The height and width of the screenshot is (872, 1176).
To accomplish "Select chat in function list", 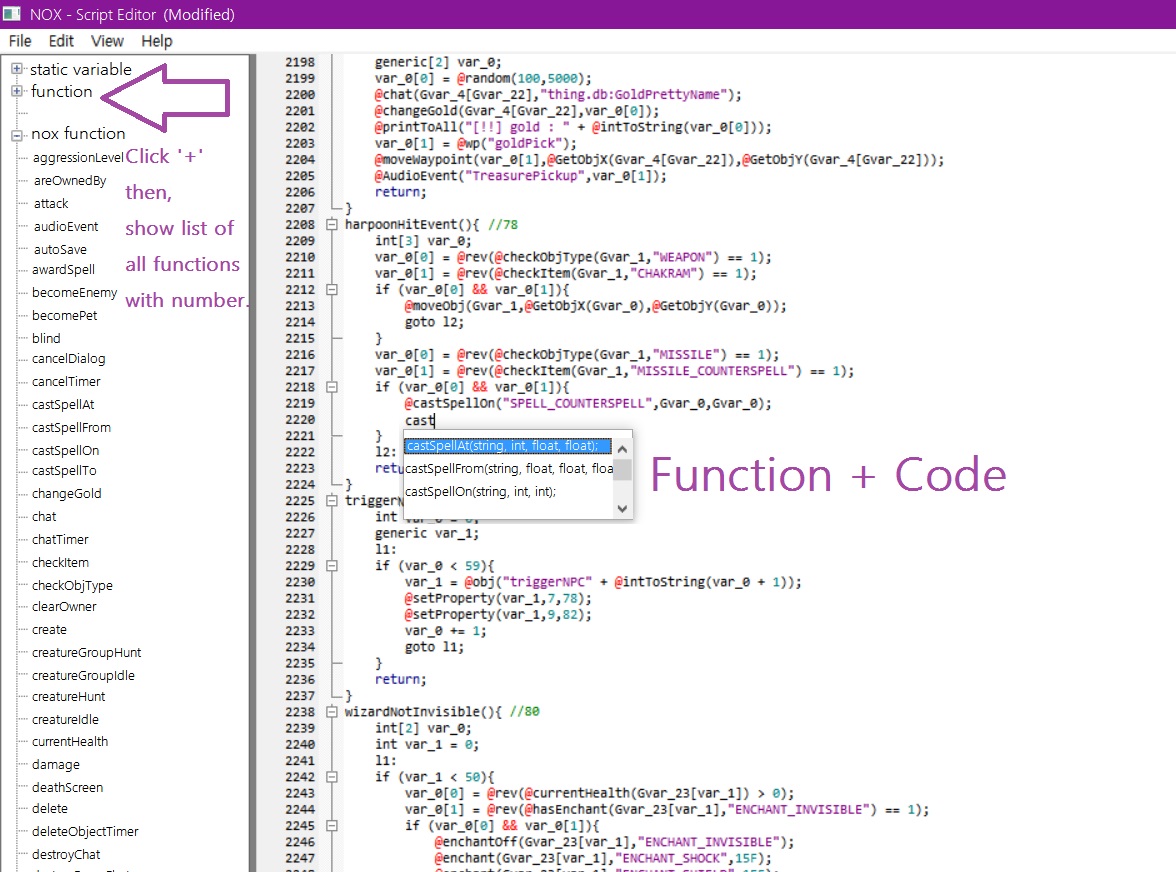I will pyautogui.click(x=44, y=517).
